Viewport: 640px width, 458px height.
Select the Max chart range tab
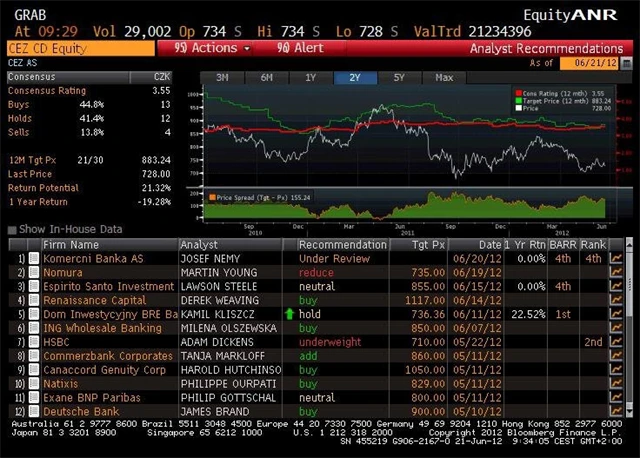pos(444,78)
